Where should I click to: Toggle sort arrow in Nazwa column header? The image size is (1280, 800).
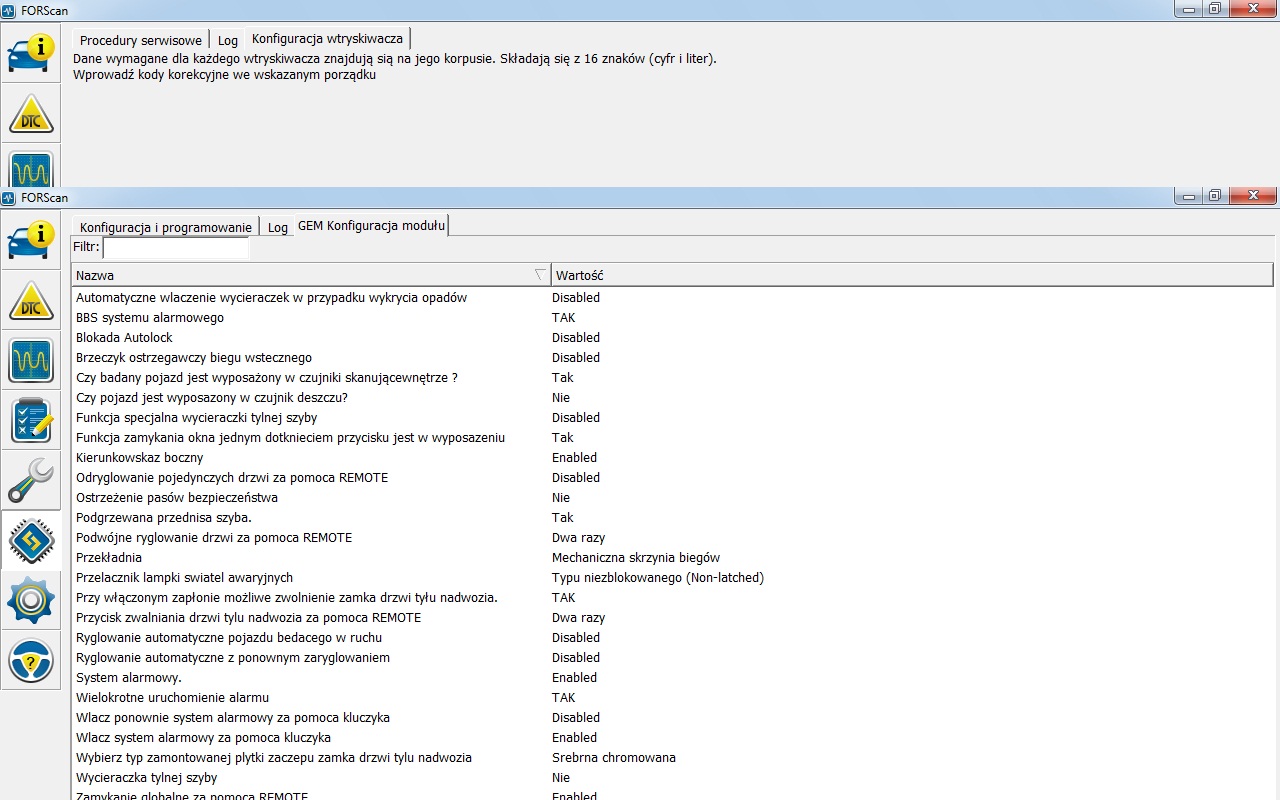point(540,275)
